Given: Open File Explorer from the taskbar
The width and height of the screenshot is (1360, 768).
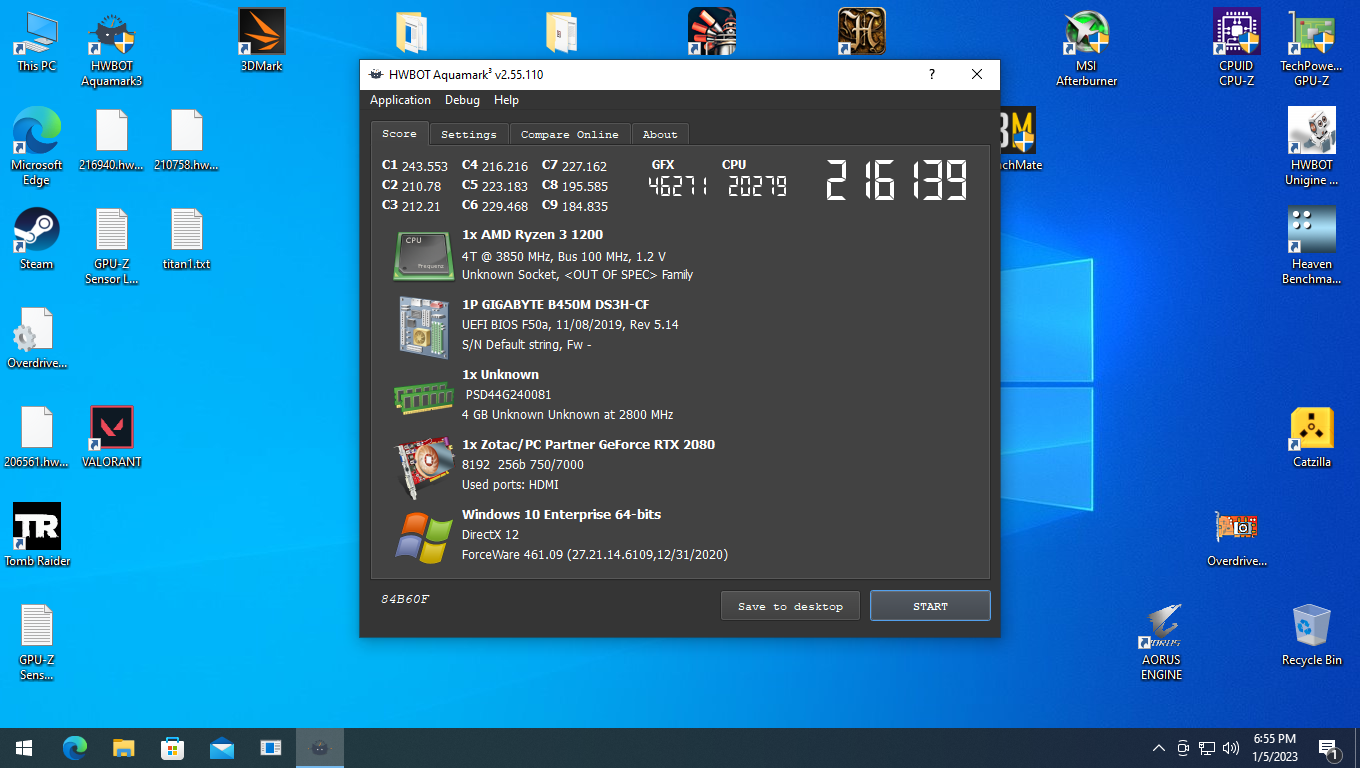Looking at the screenshot, I should (124, 747).
